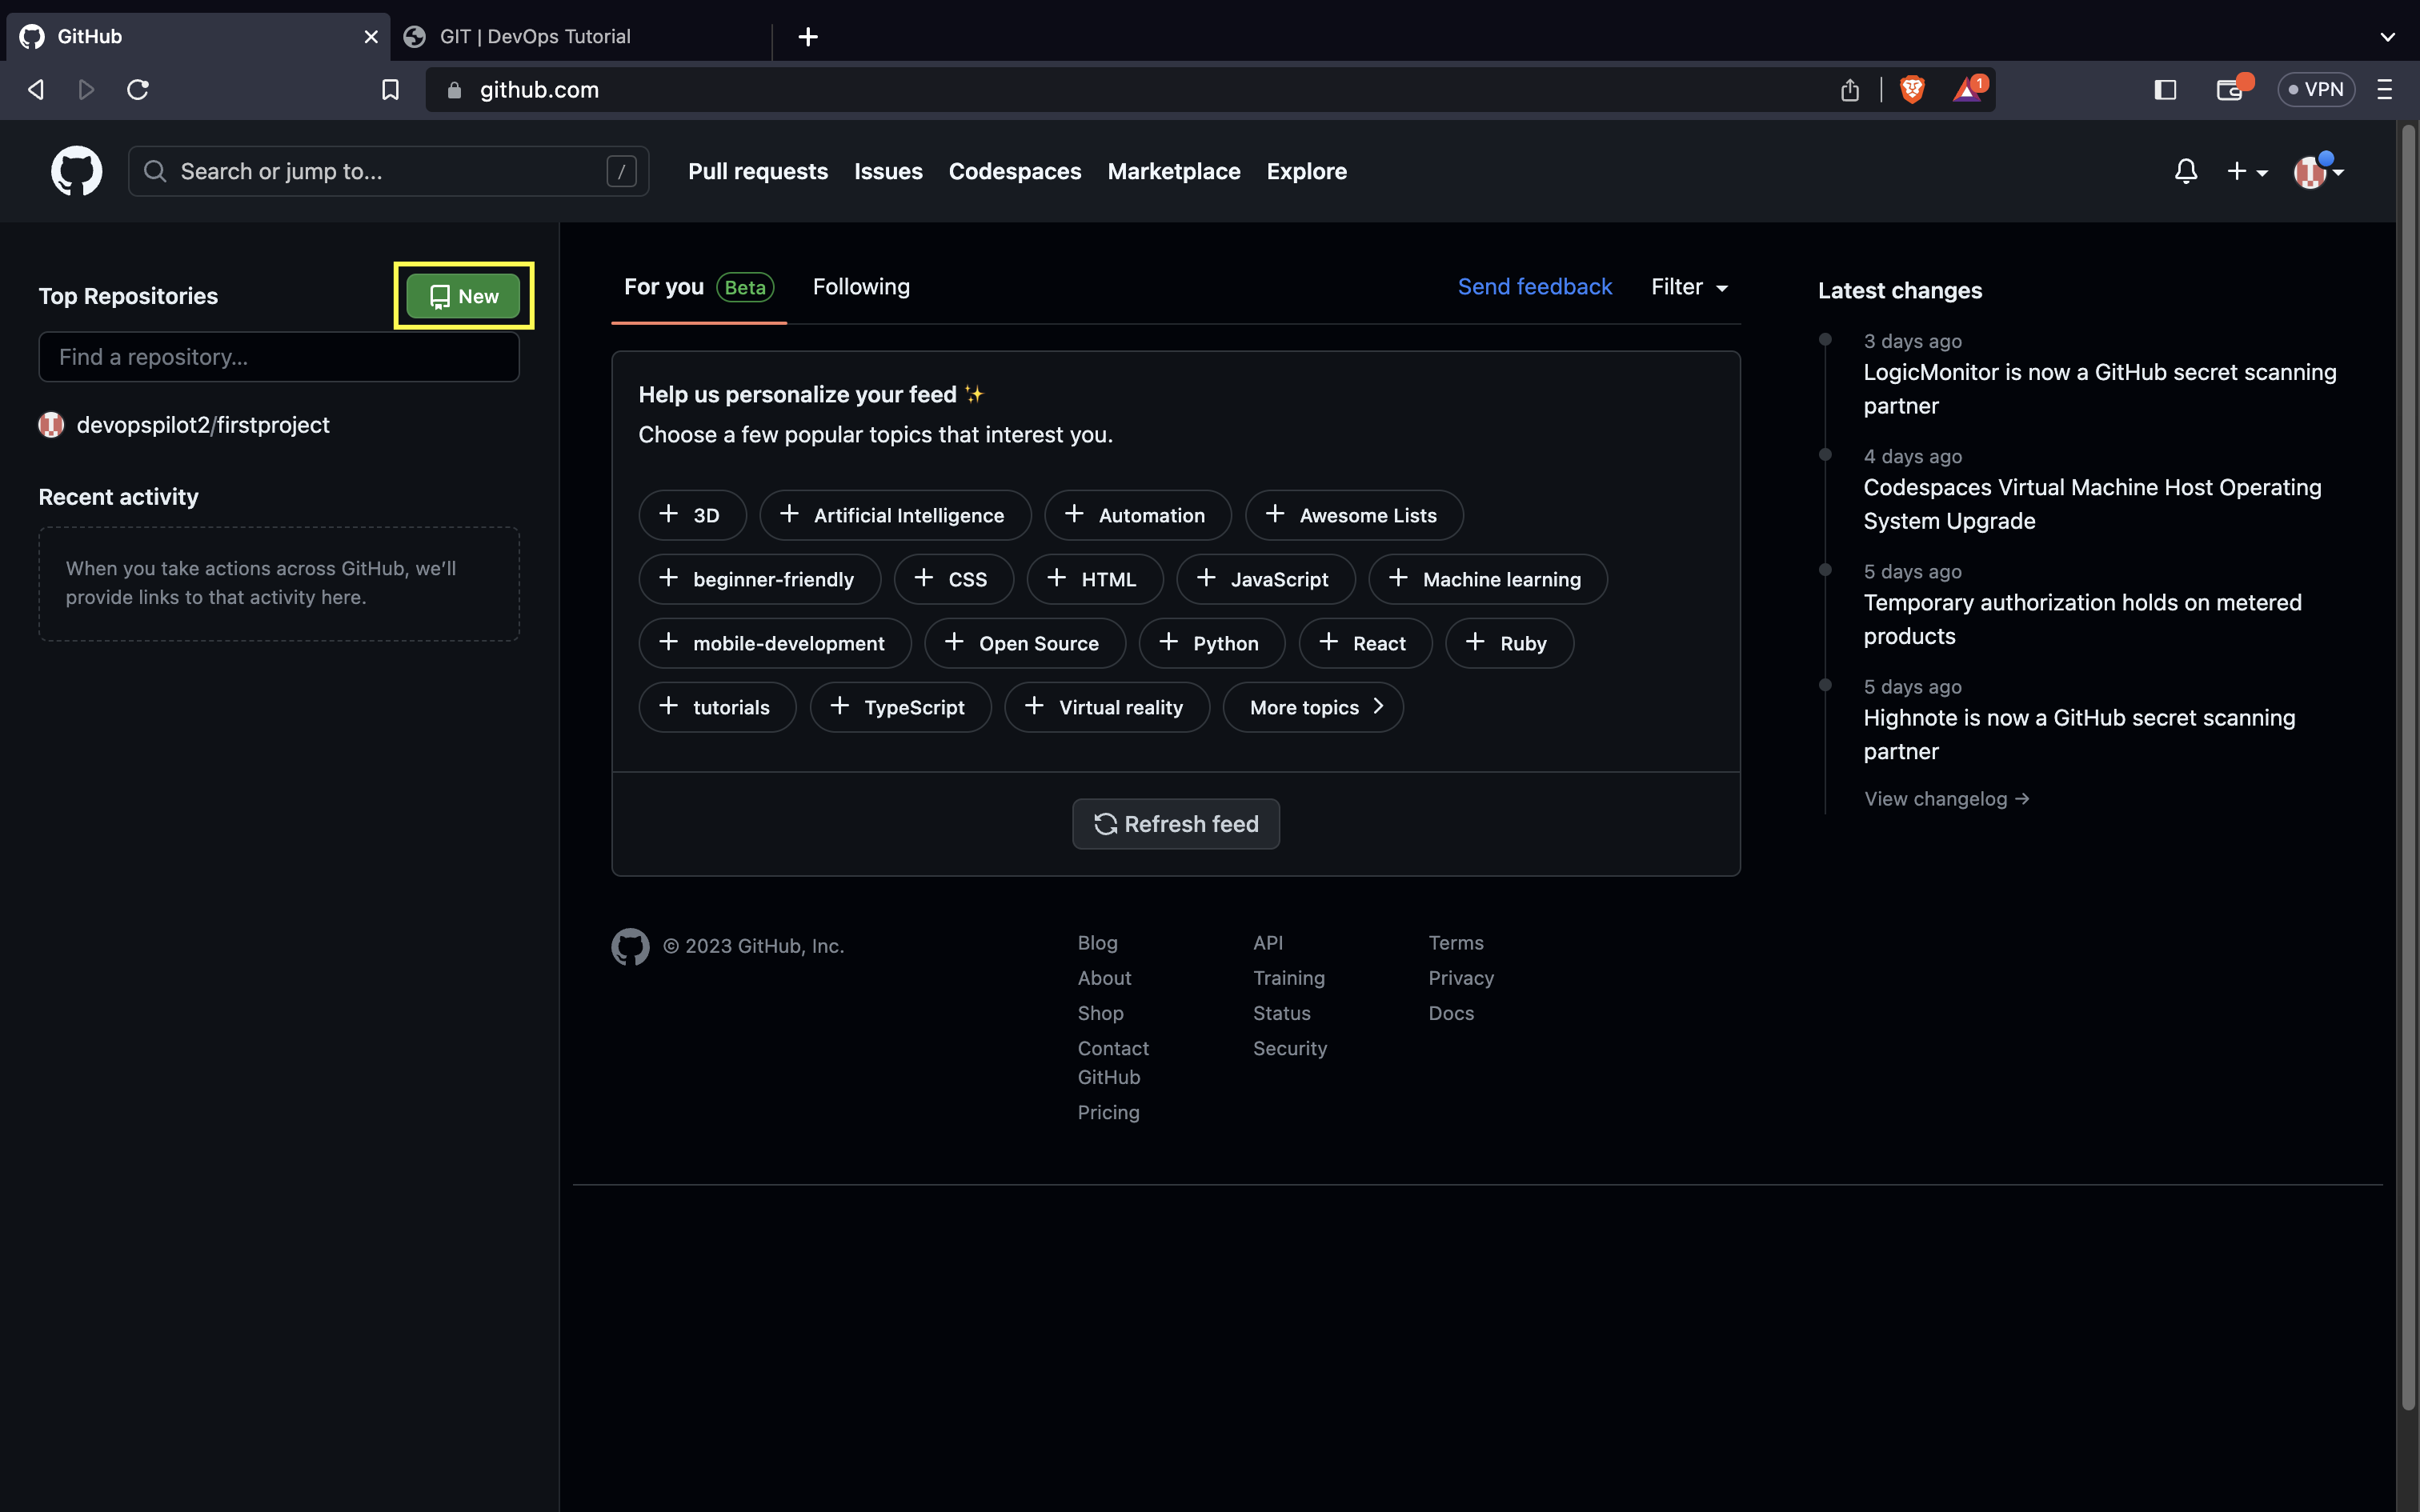2420x1512 pixels.
Task: Expand the tab list chevron
Action: point(2387,37)
